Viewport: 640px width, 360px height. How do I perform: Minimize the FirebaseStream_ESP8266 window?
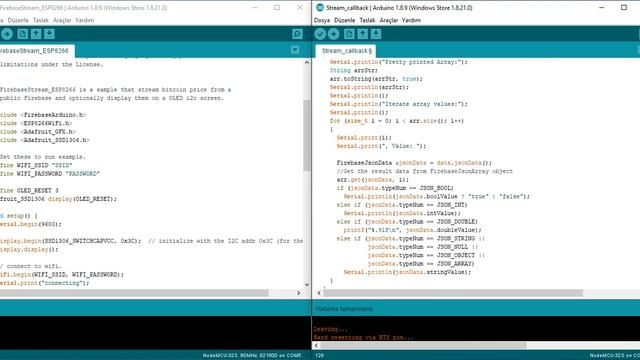click(255, 7)
